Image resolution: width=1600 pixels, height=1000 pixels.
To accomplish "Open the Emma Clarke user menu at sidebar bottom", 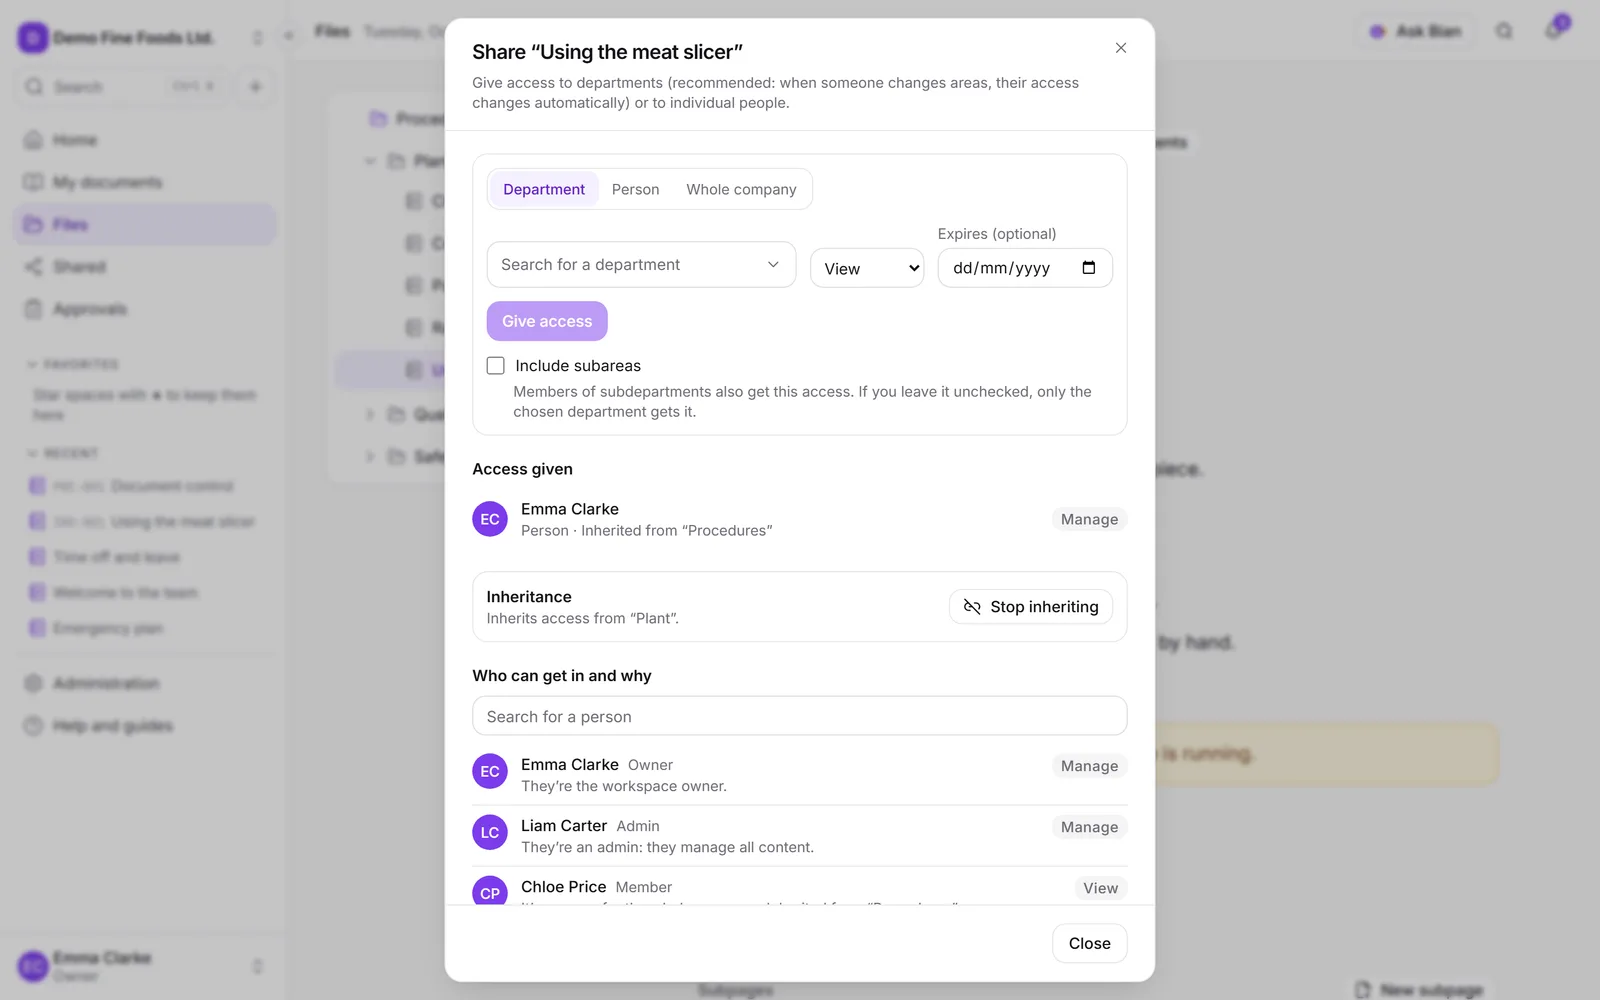I will point(145,966).
